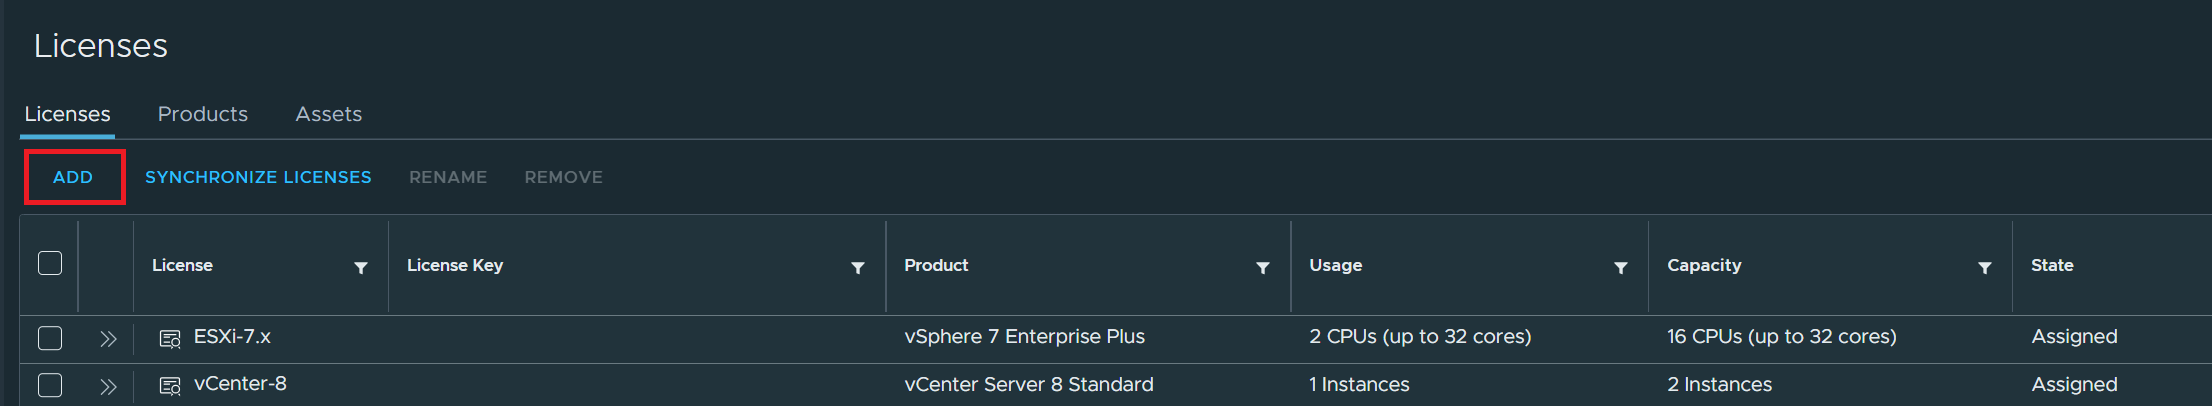Viewport: 2212px width, 406px height.
Task: Click the License Key column filter icon
Action: tap(857, 268)
